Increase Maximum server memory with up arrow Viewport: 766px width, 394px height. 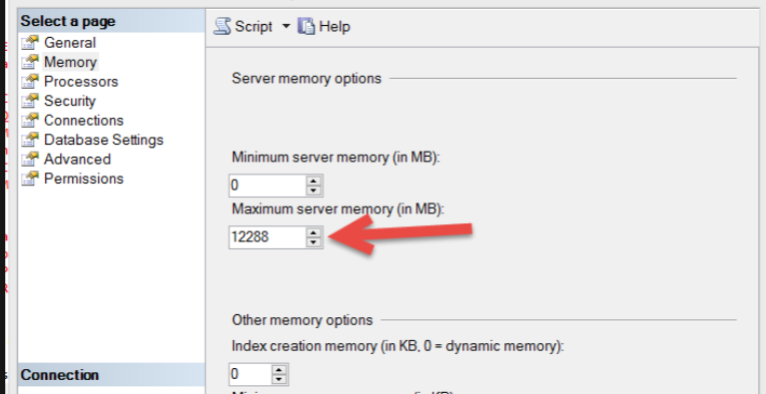point(314,232)
